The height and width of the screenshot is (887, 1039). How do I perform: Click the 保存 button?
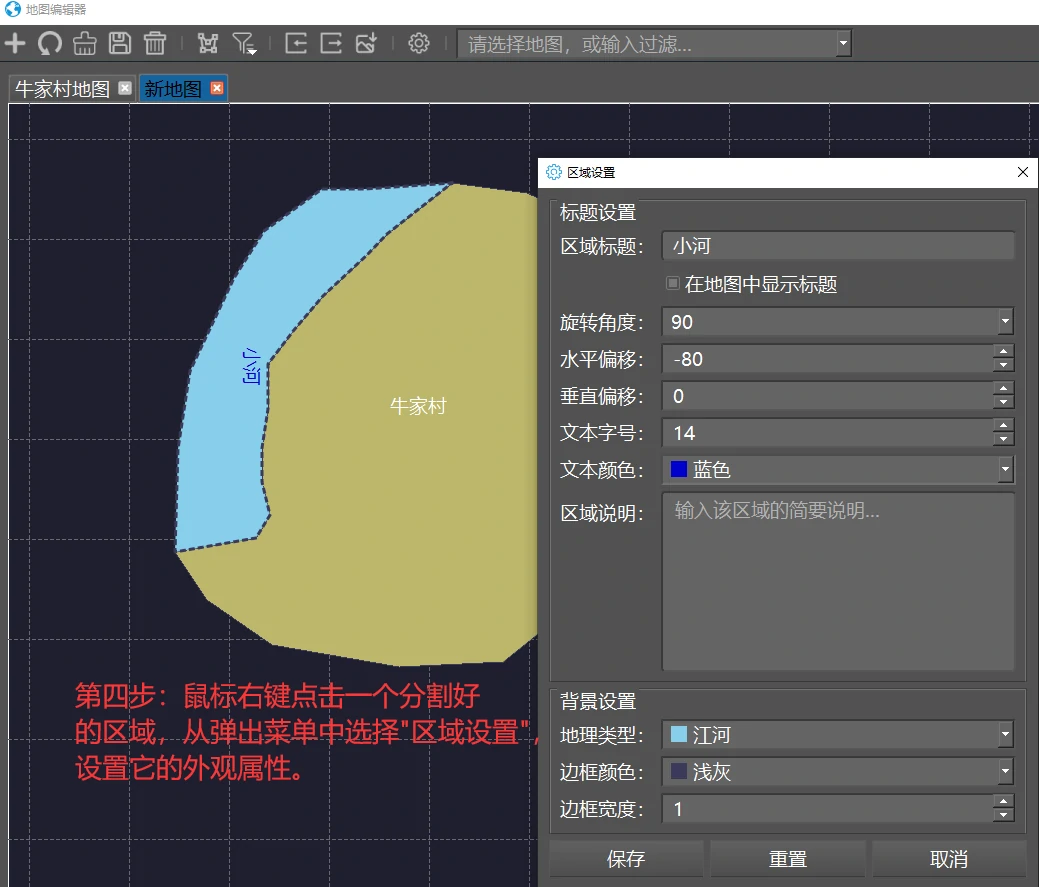coord(626,859)
